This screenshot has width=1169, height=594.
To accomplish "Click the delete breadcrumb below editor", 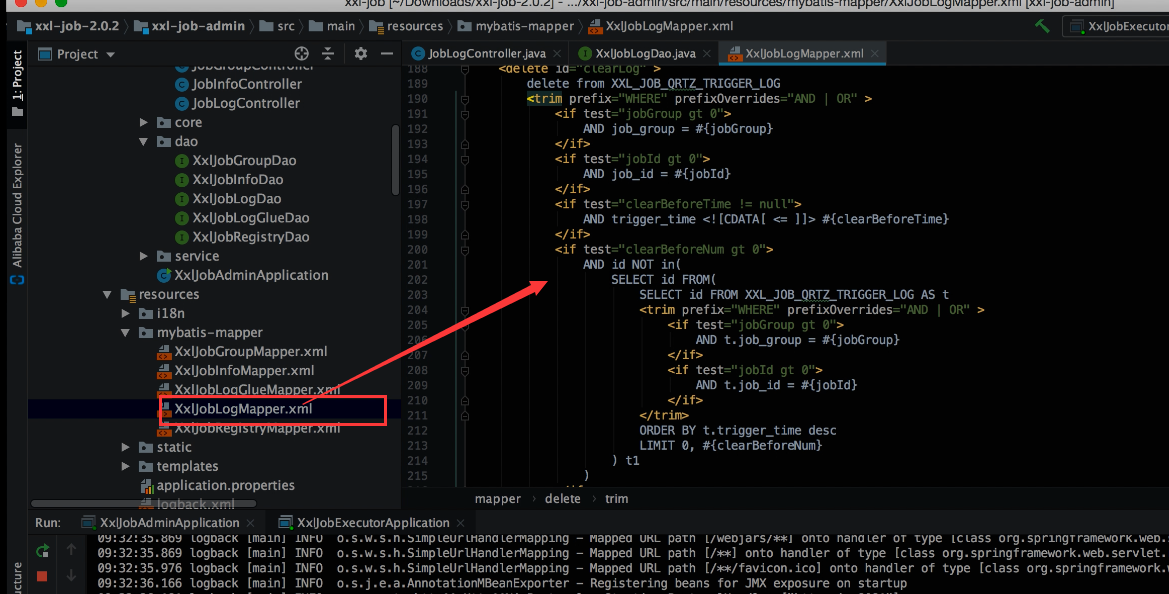I will pyautogui.click(x=563, y=499).
